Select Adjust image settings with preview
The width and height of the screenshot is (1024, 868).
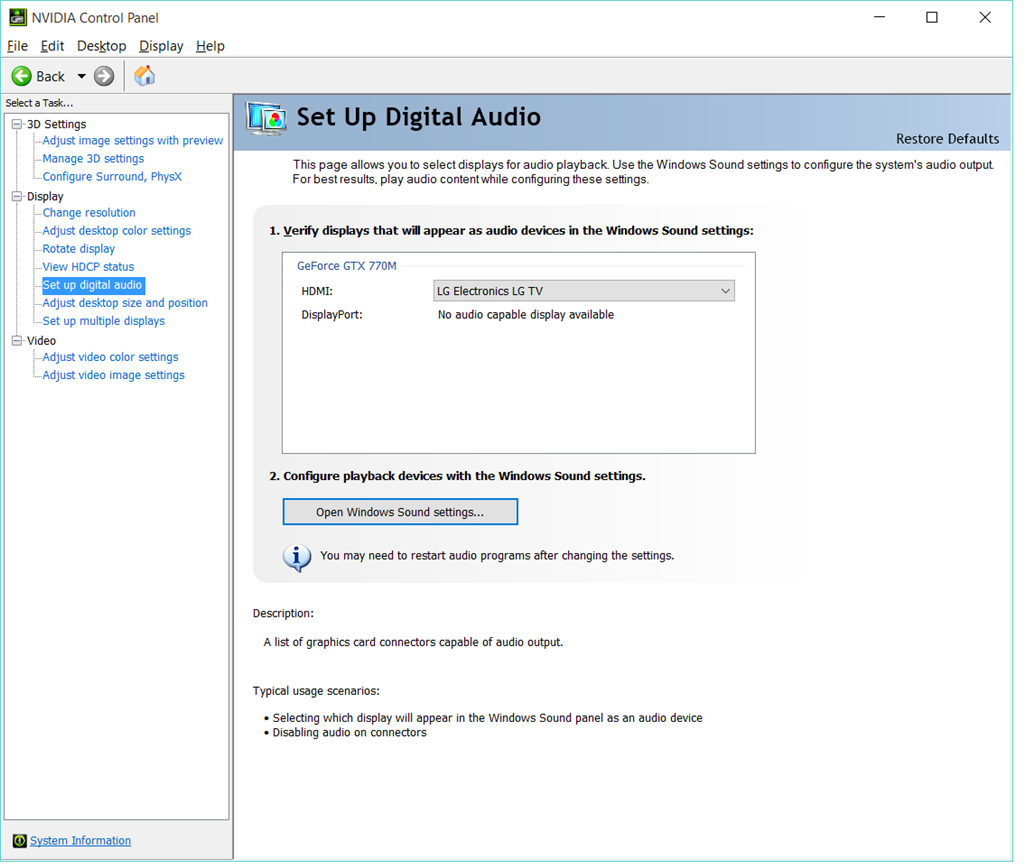pos(134,142)
